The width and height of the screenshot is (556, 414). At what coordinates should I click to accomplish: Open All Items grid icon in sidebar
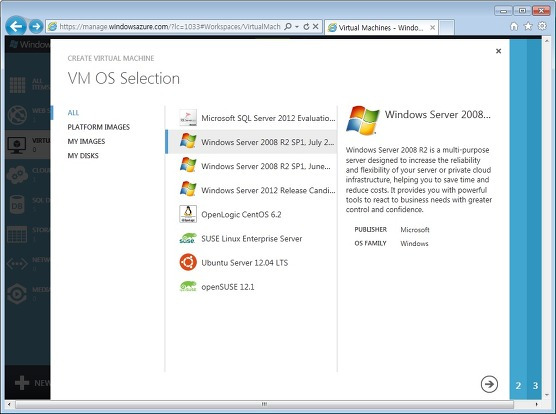click(17, 85)
